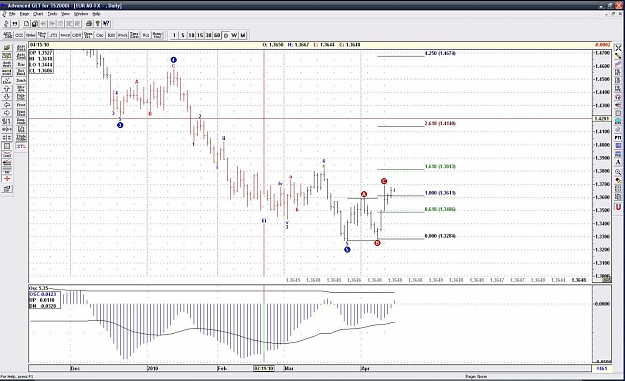
Task: Click the printer icon in toolbar
Action: pos(89,24)
